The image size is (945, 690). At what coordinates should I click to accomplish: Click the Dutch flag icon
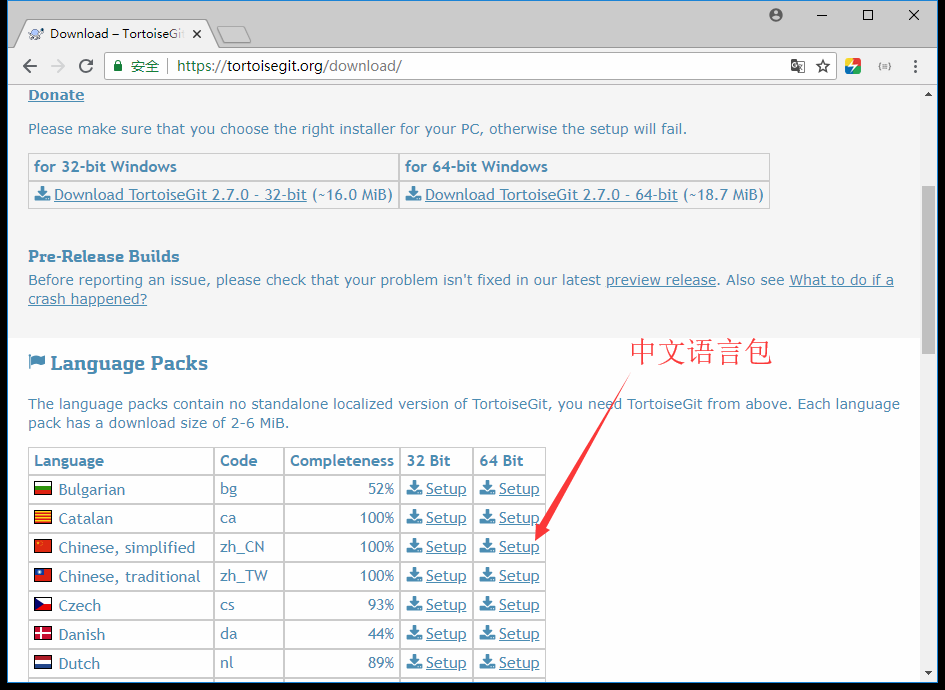(43, 661)
